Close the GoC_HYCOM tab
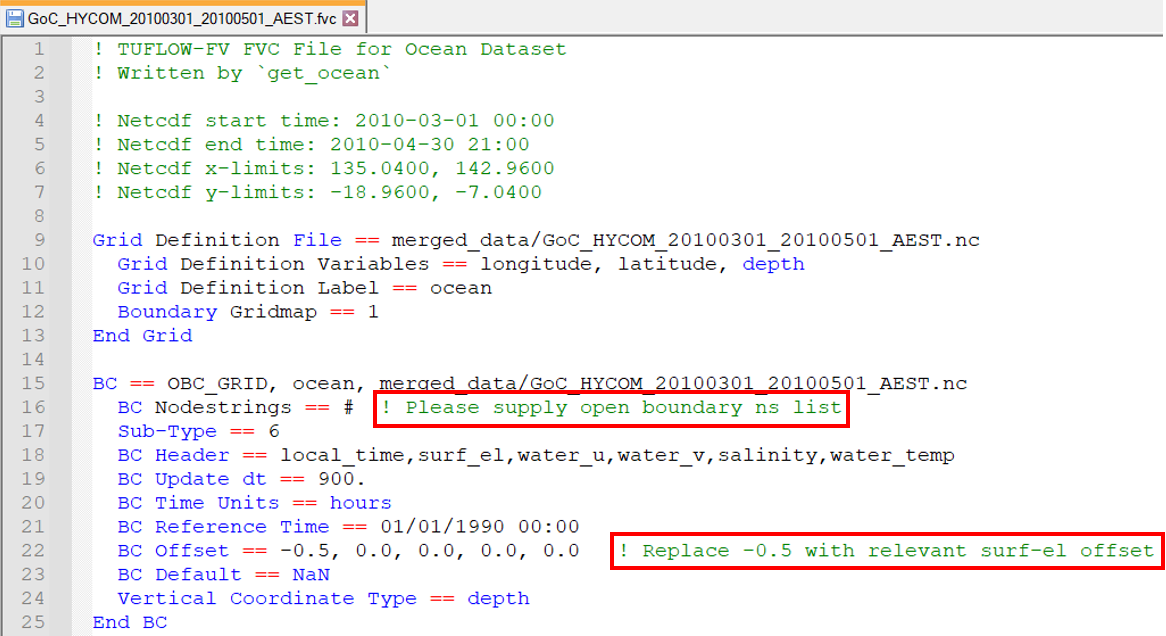The width and height of the screenshot is (1166, 636). tap(352, 17)
